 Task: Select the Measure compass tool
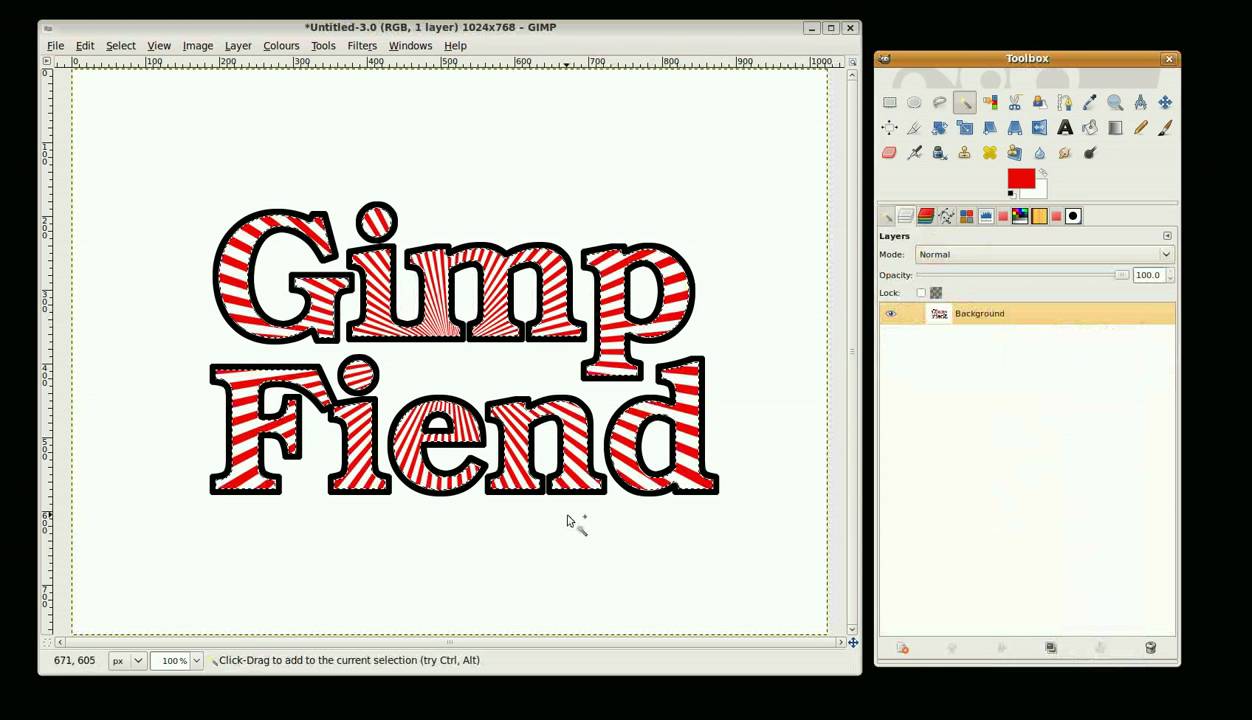pyautogui.click(x=1140, y=102)
